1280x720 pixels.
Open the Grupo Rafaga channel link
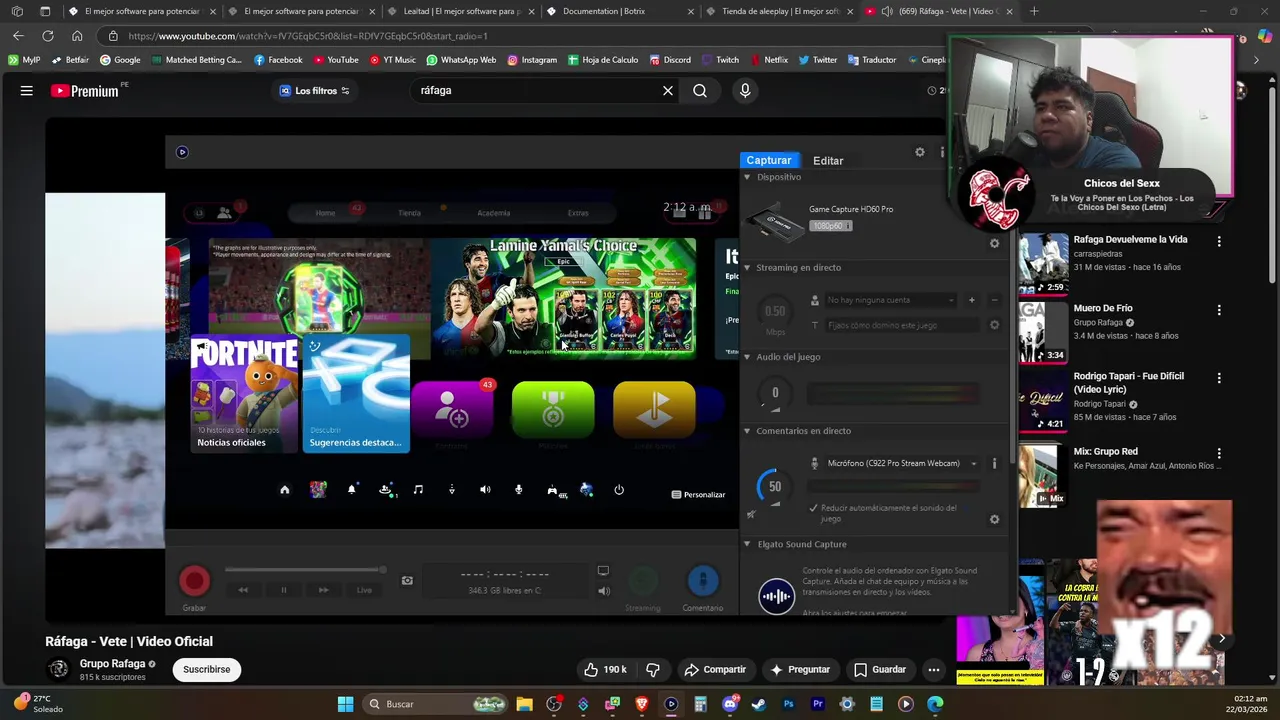113,664
